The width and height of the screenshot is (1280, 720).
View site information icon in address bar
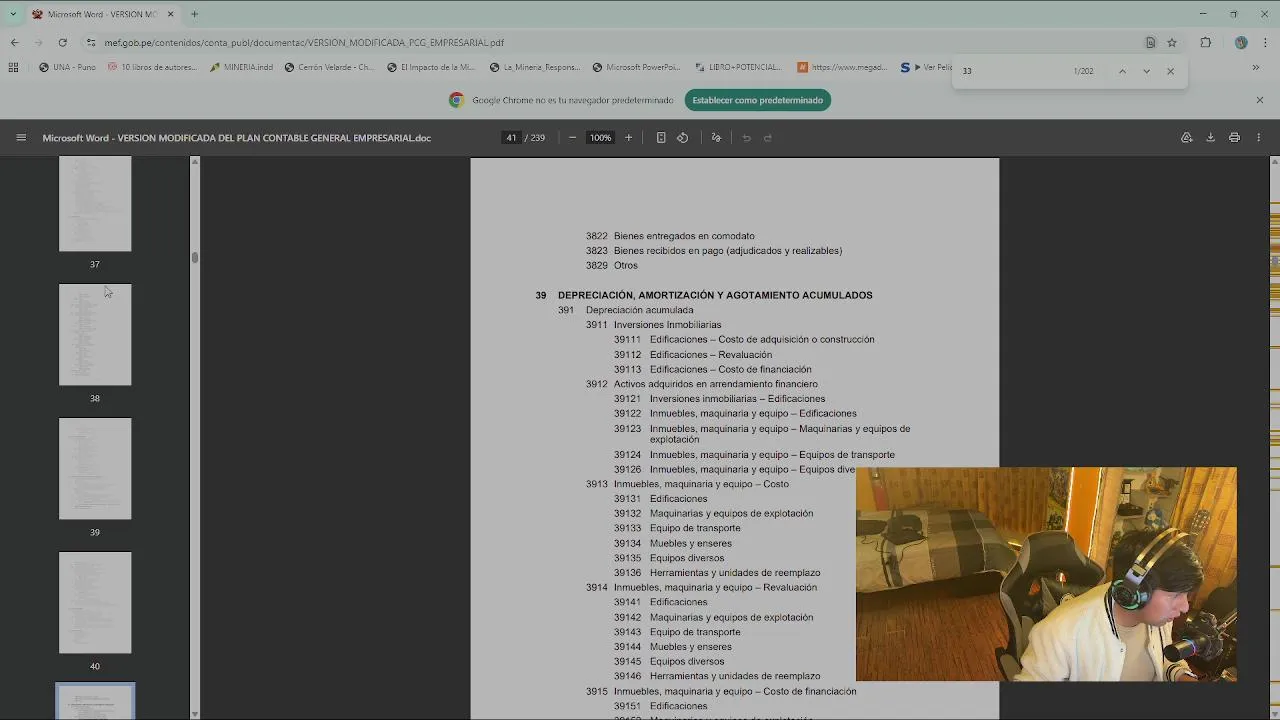point(90,42)
